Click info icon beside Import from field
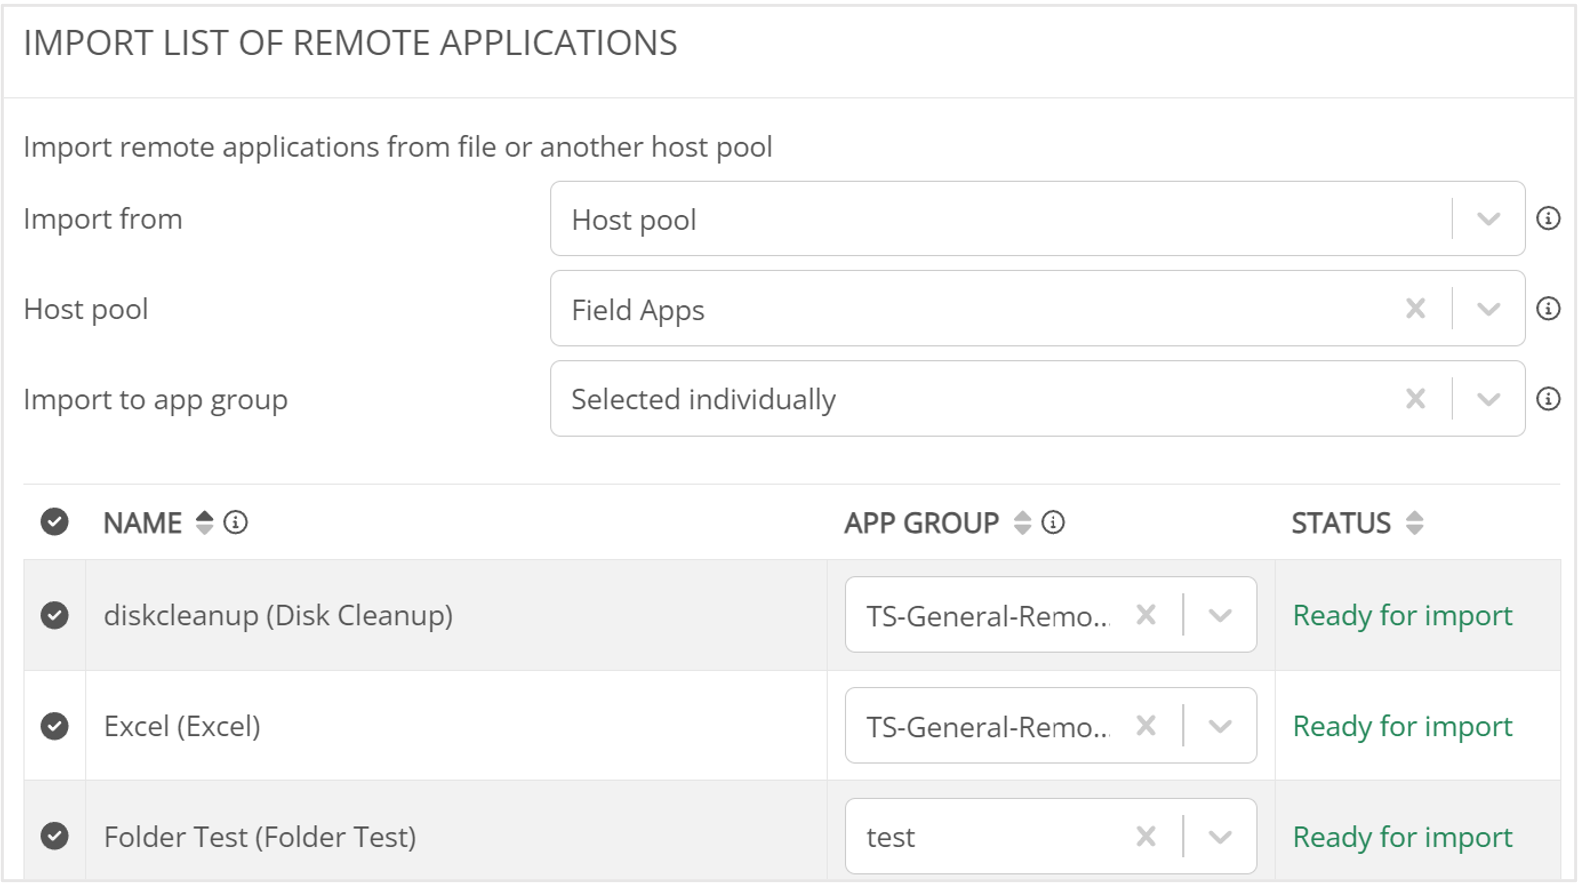Viewport: 1580px width, 885px height. pos(1547,219)
